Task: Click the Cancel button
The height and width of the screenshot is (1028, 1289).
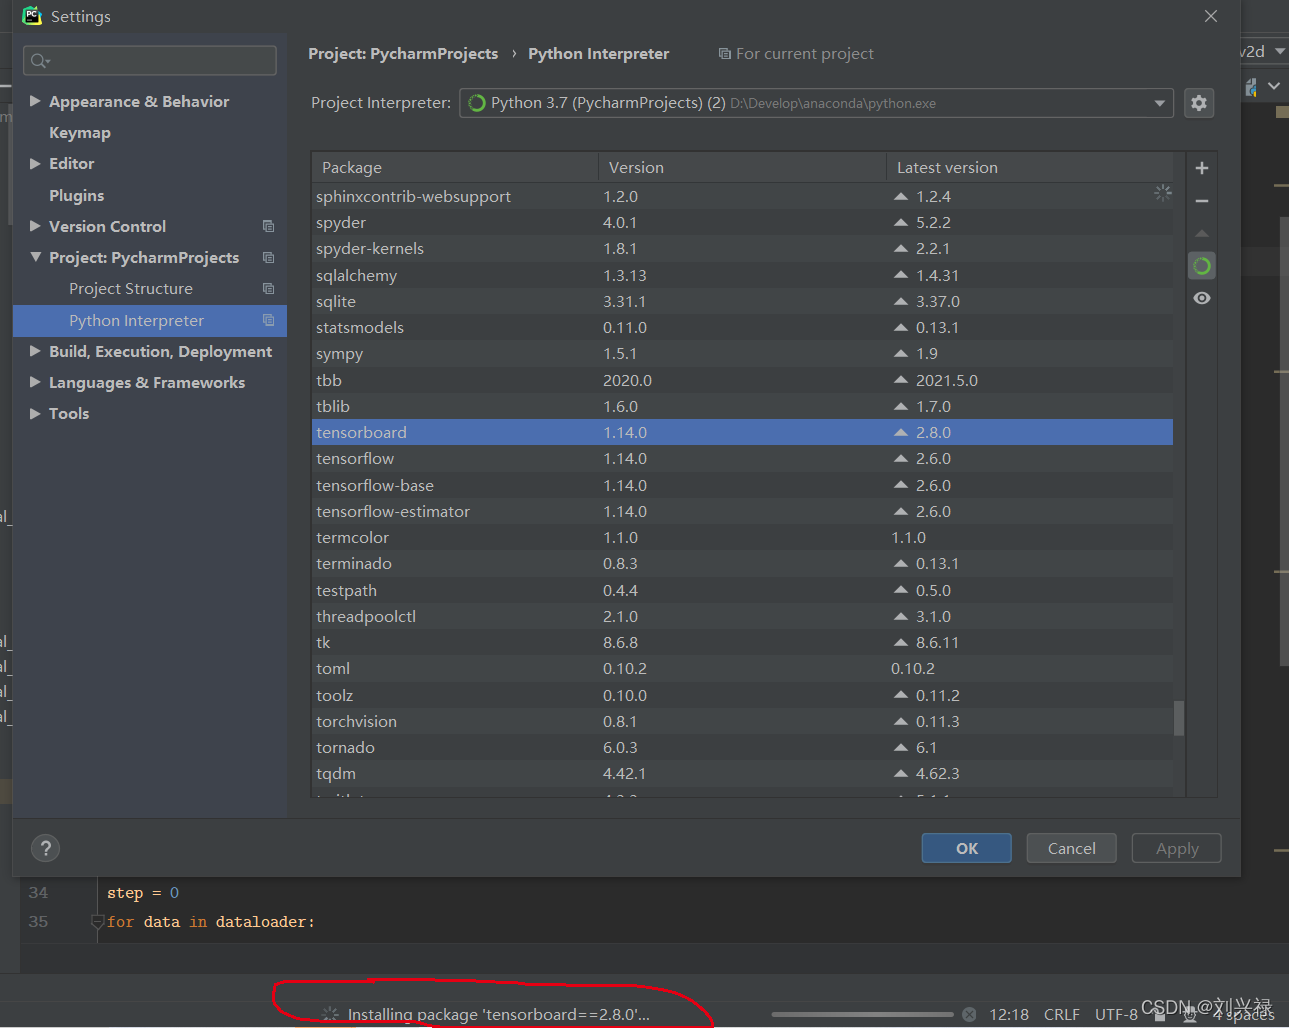Action: (1072, 848)
